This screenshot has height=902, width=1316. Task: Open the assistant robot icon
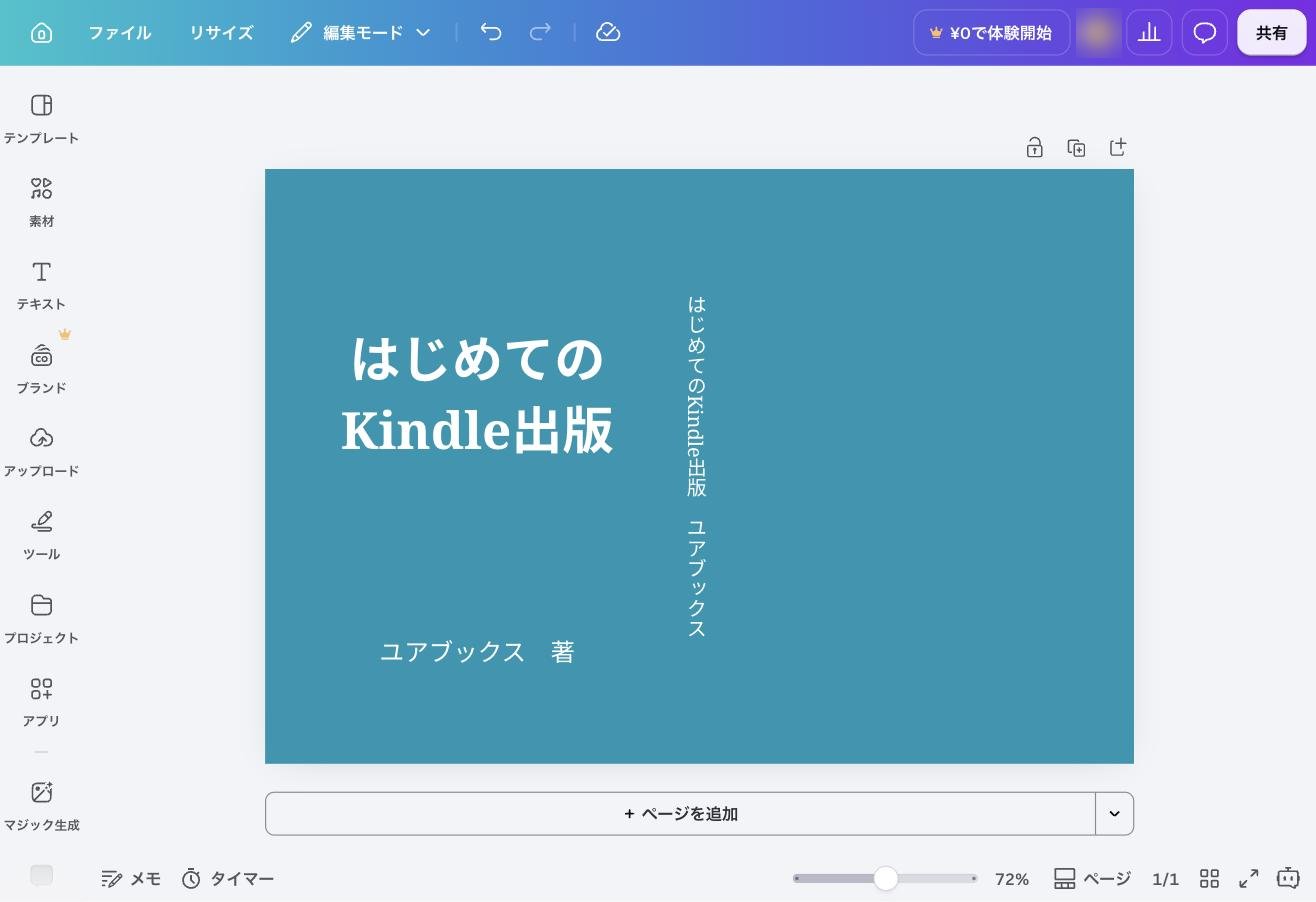[x=1288, y=878]
